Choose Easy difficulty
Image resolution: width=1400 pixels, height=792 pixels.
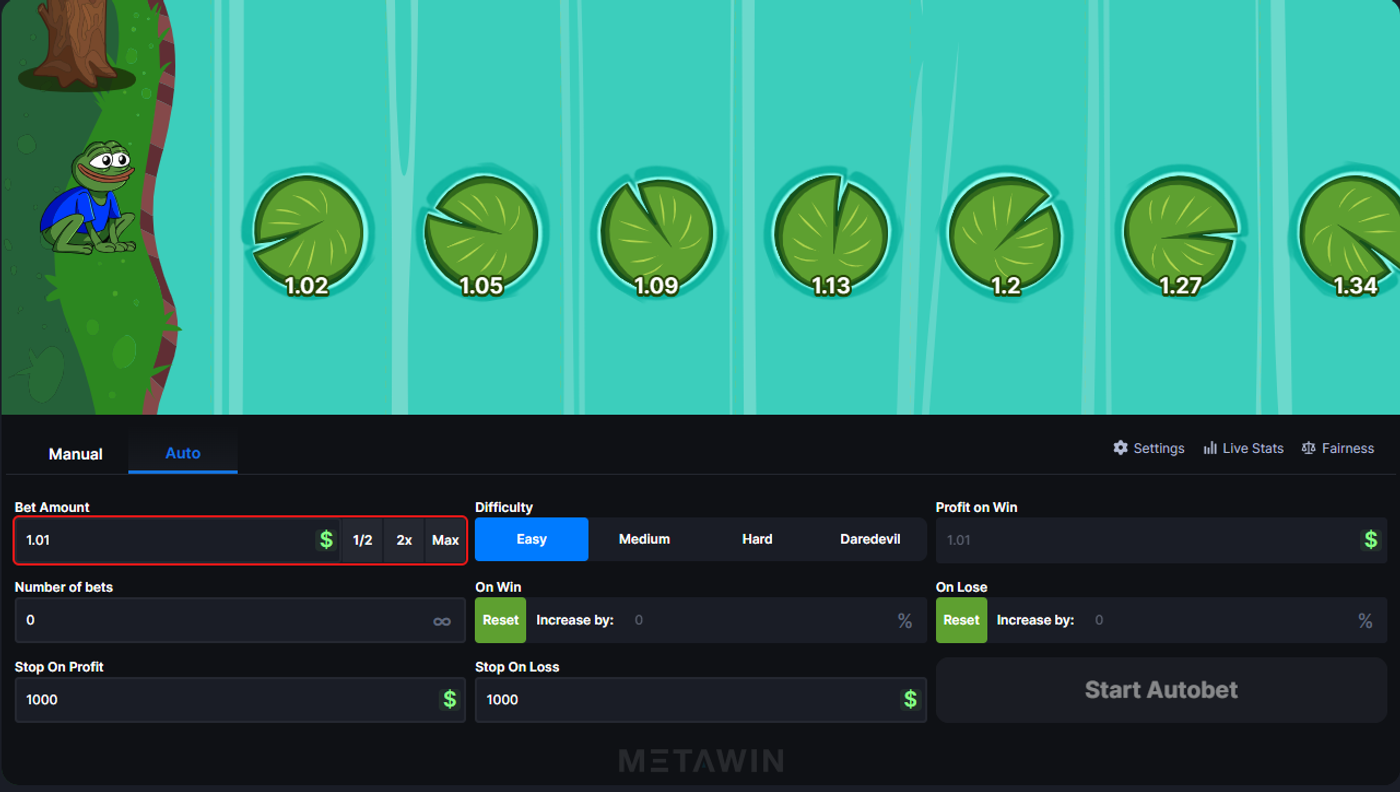(532, 539)
